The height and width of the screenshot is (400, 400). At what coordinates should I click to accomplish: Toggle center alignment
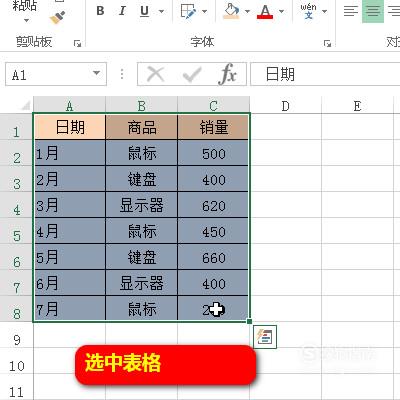(373, 11)
